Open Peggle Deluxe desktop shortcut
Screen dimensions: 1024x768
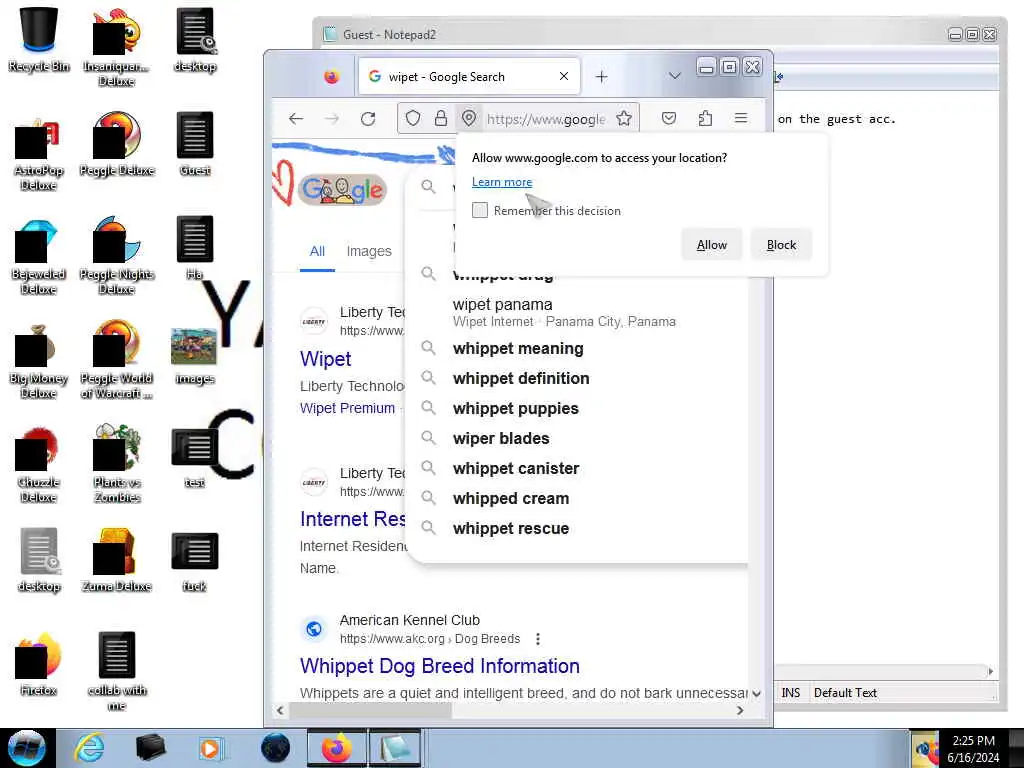tap(116, 144)
